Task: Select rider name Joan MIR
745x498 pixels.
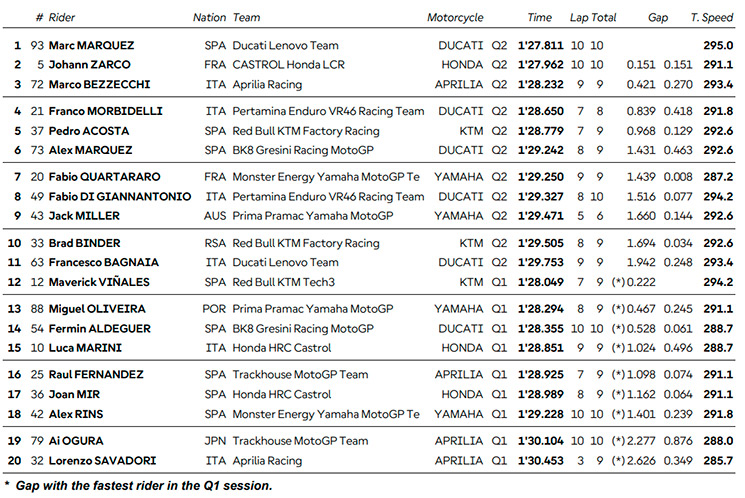Action: click(74, 394)
